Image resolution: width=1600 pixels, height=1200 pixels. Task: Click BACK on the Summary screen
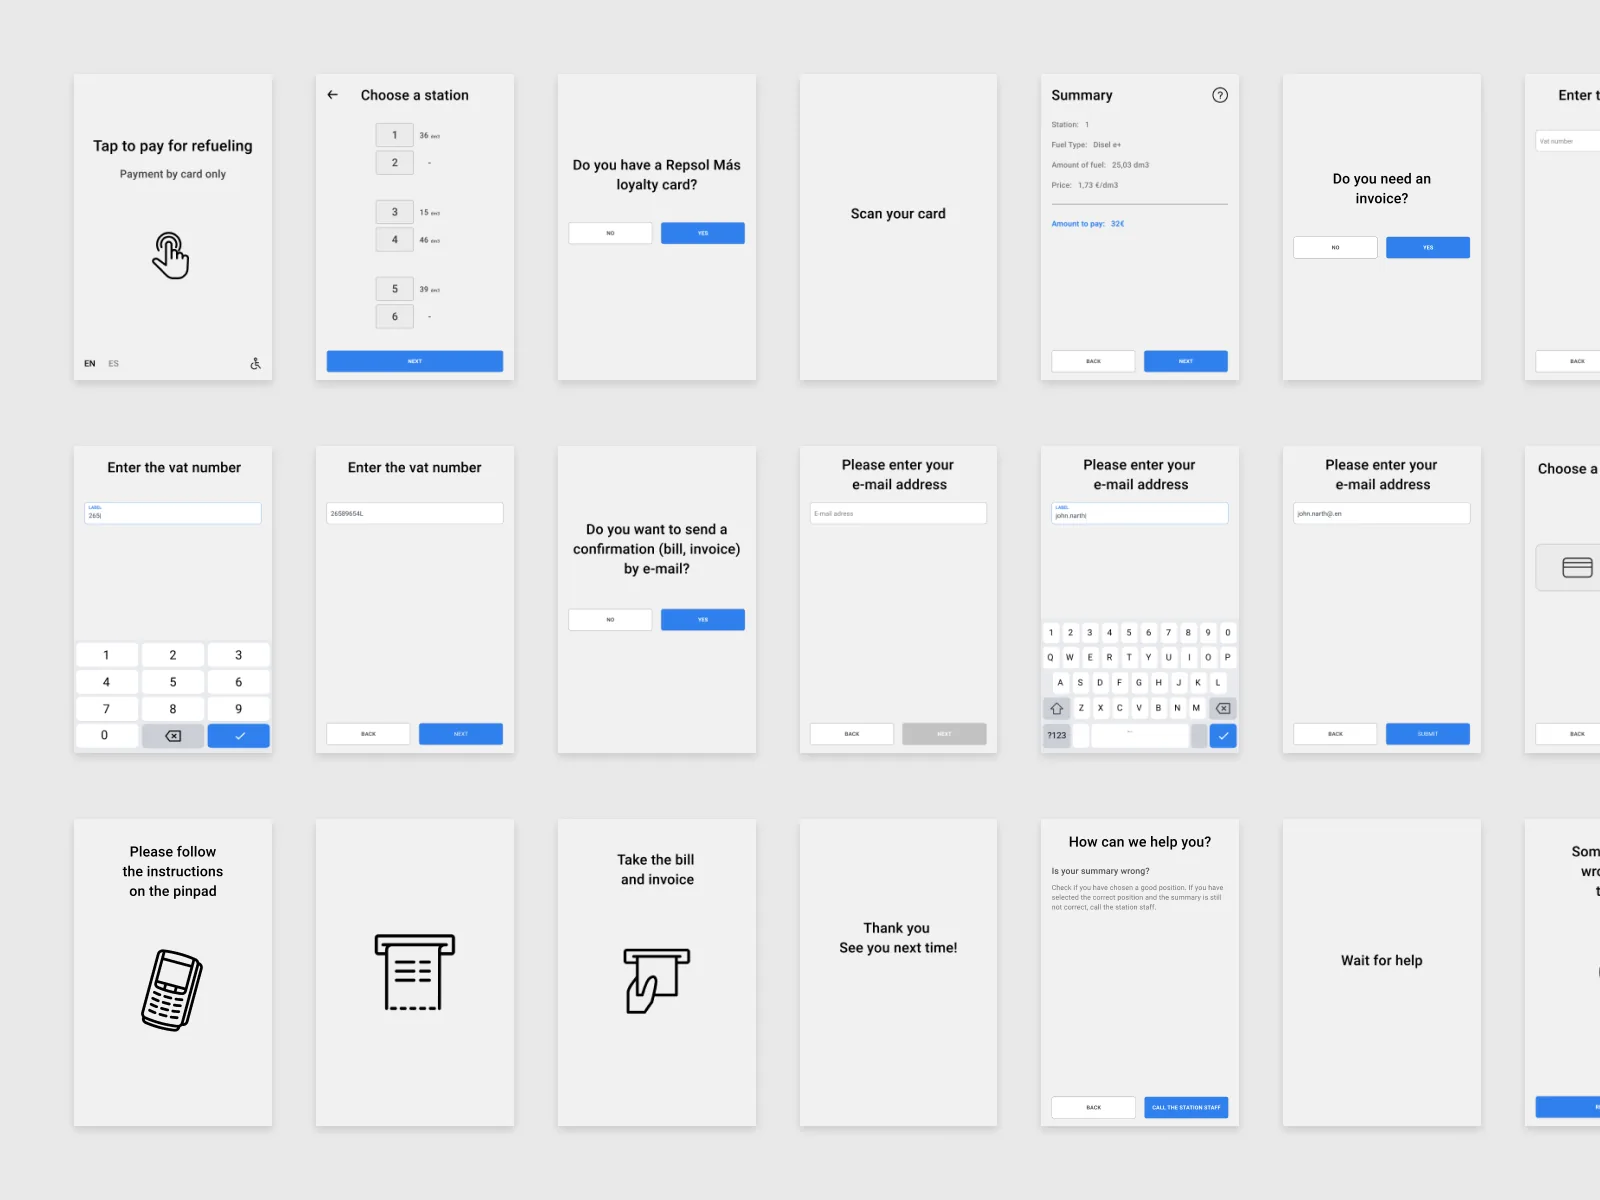pyautogui.click(x=1094, y=361)
